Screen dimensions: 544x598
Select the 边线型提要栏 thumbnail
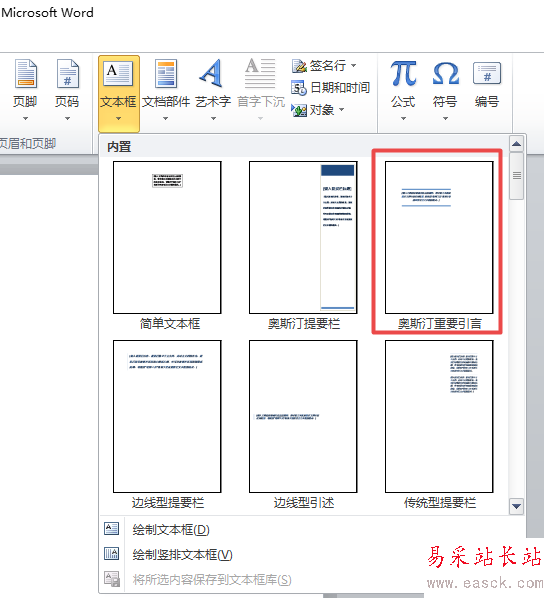click(x=167, y=416)
